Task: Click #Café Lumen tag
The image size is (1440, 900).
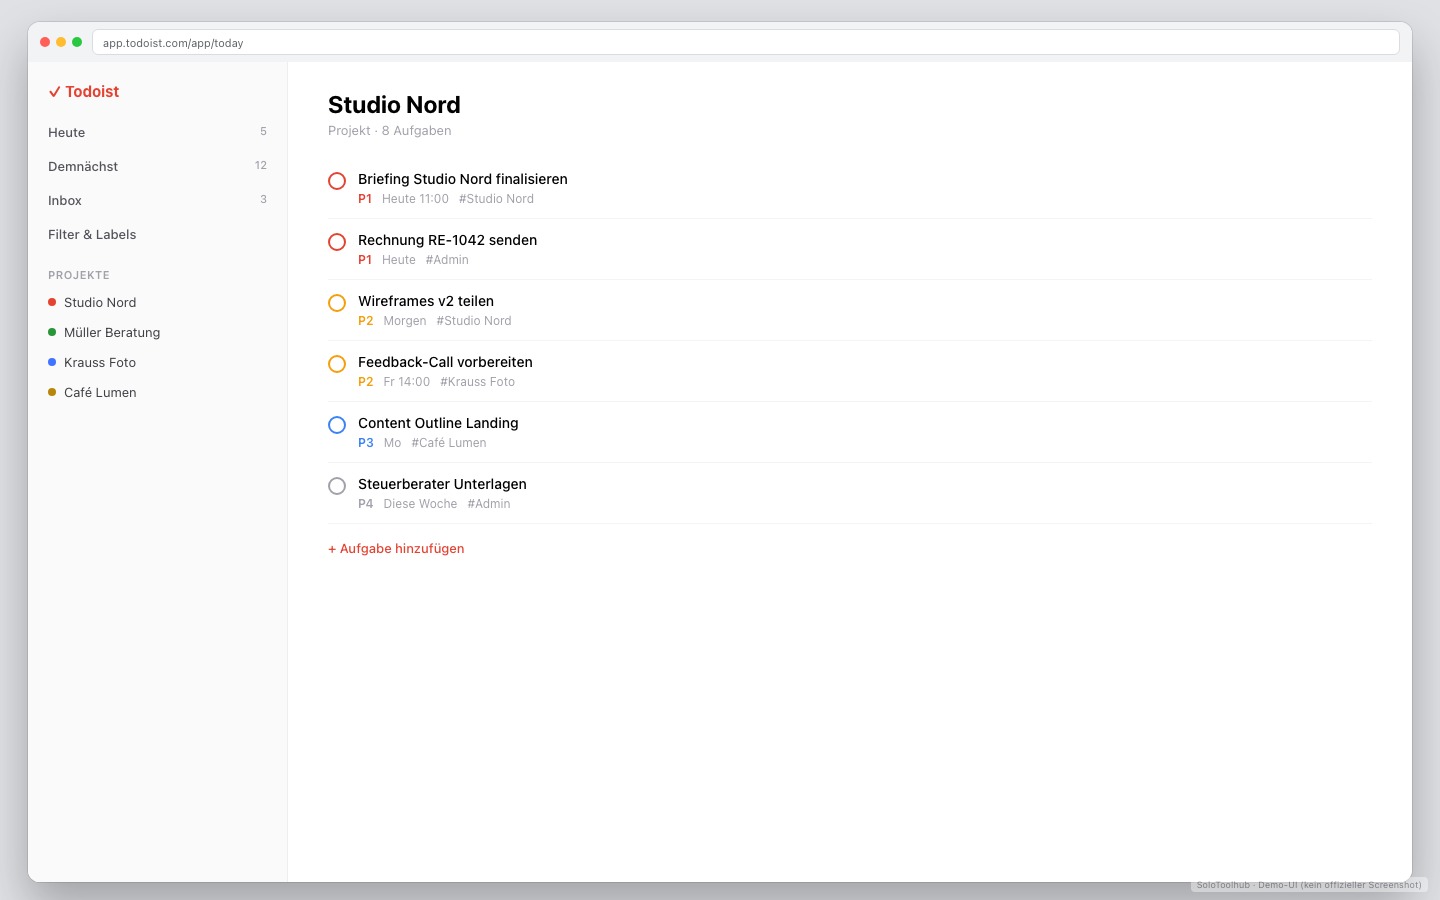Action: pos(449,443)
